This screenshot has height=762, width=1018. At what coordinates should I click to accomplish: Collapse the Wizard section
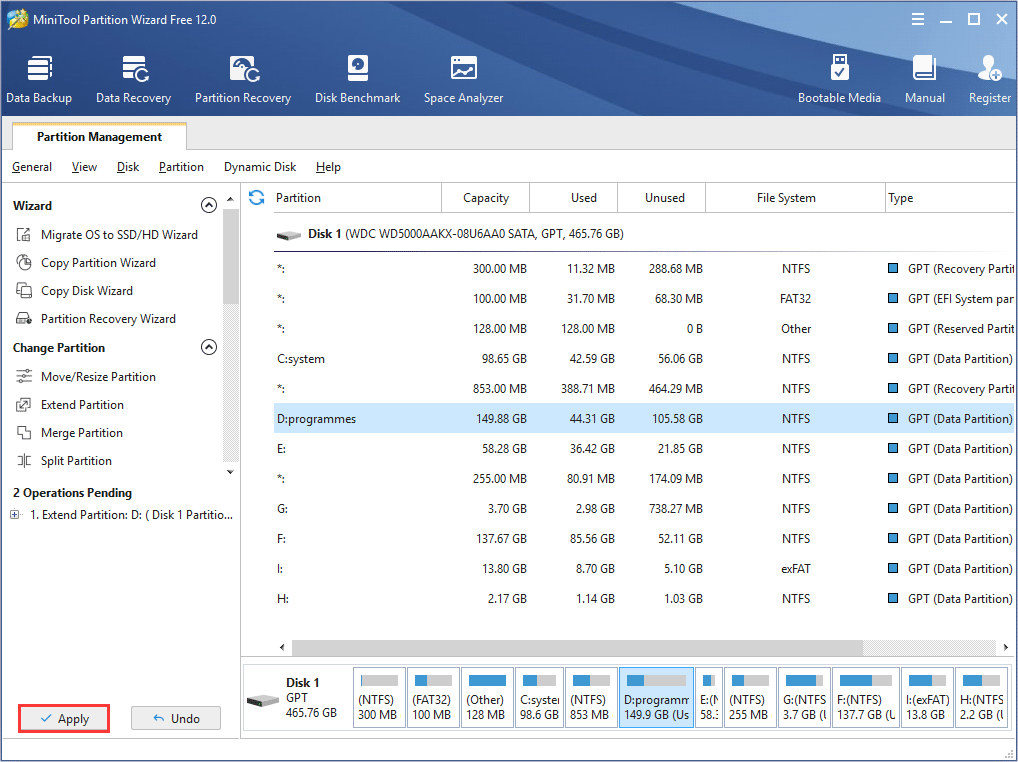click(208, 205)
